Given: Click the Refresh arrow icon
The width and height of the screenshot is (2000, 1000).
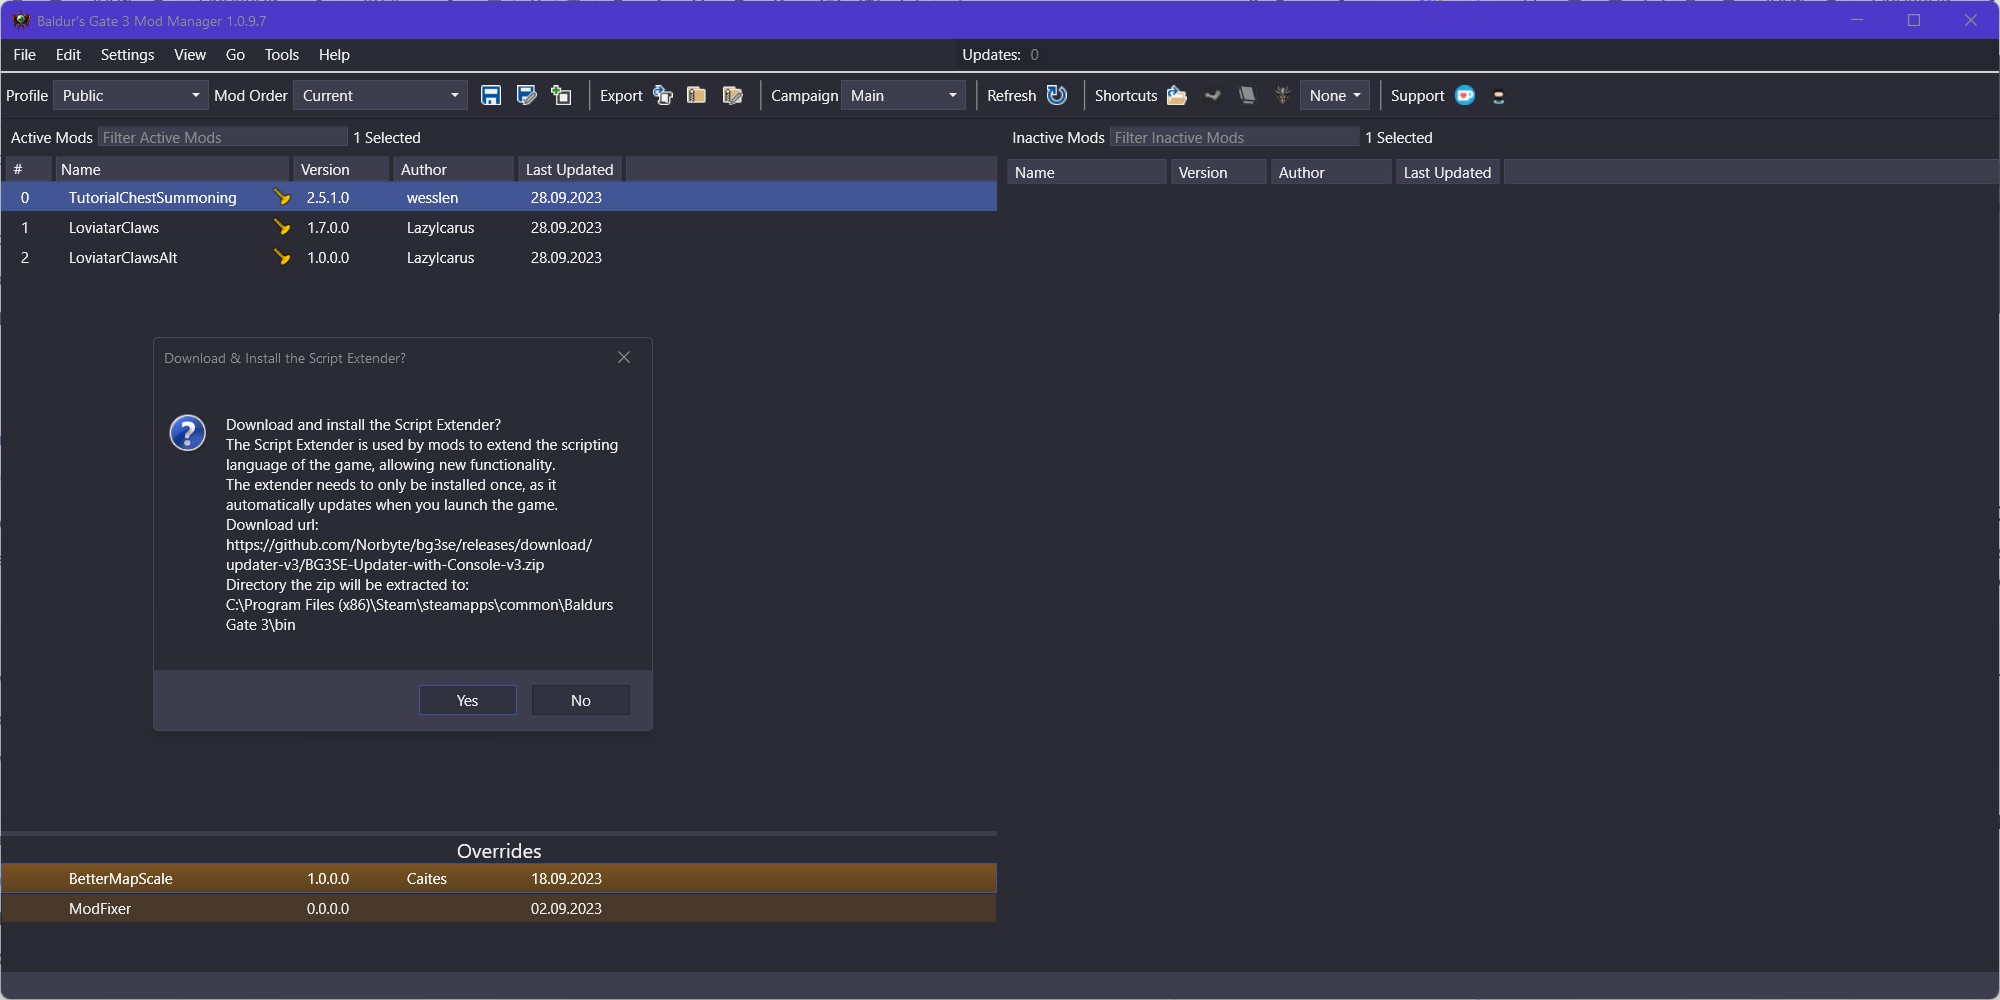Looking at the screenshot, I should pyautogui.click(x=1057, y=95).
